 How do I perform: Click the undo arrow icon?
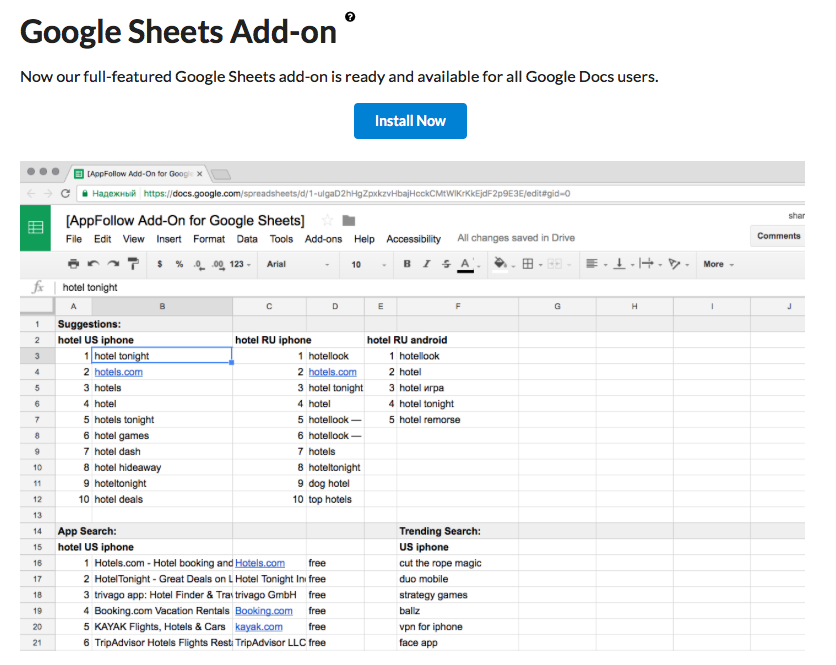pos(93,264)
